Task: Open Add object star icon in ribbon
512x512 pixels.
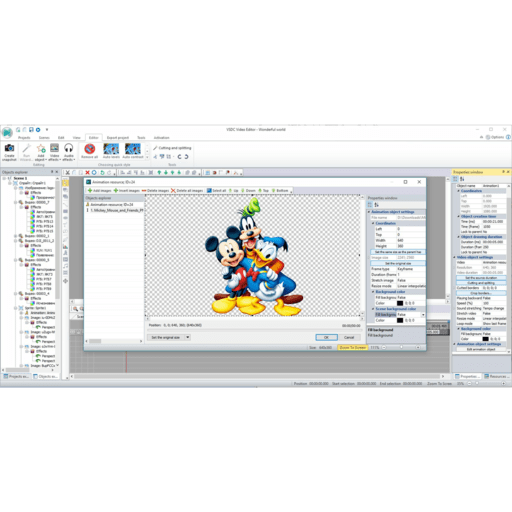Action: click(x=41, y=148)
